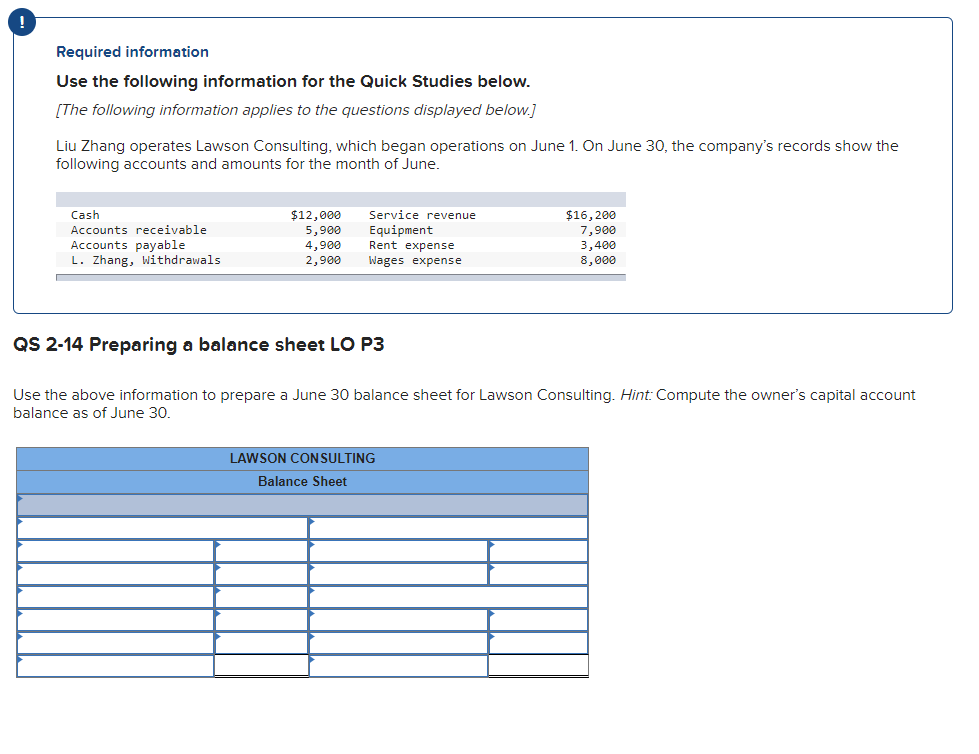The height and width of the screenshot is (754, 979).
Task: Select second left account-name cell in balance sheet
Action: click(x=116, y=574)
